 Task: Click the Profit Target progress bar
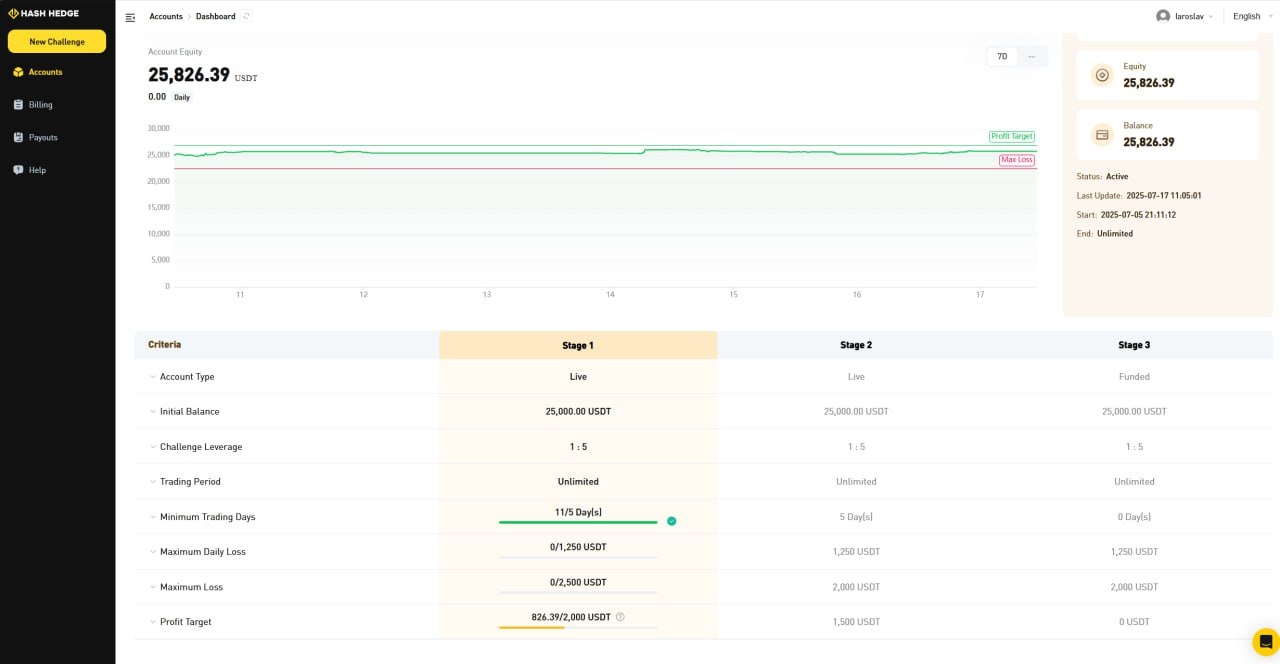578,627
